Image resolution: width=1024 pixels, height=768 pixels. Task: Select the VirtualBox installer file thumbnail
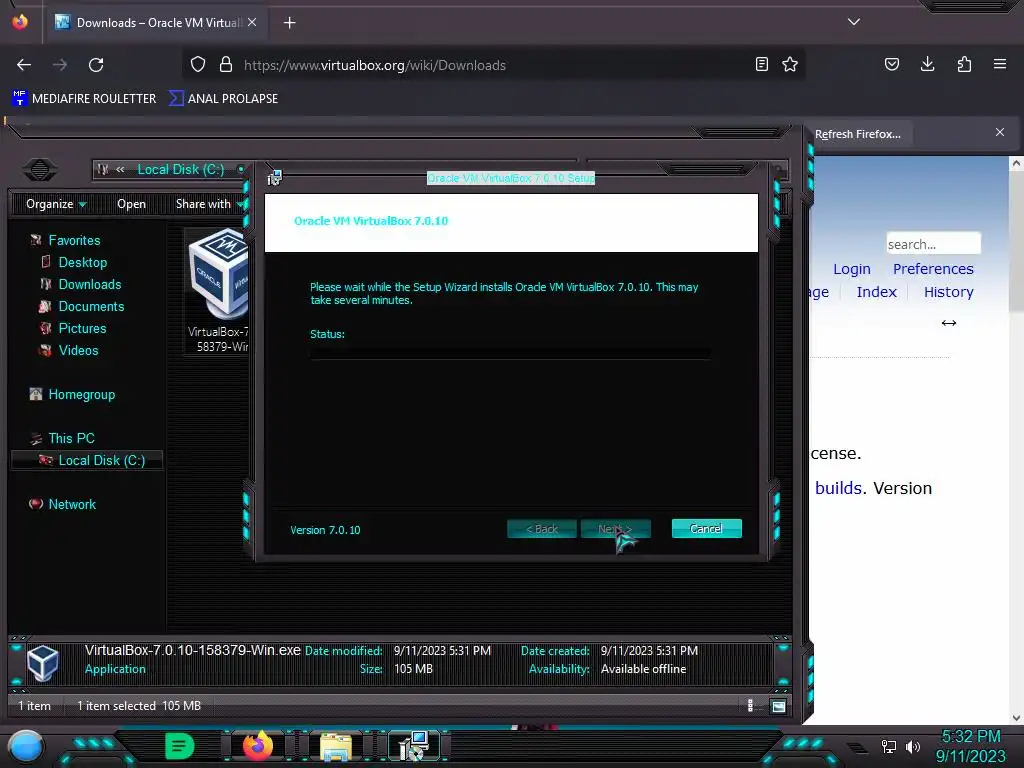point(217,291)
